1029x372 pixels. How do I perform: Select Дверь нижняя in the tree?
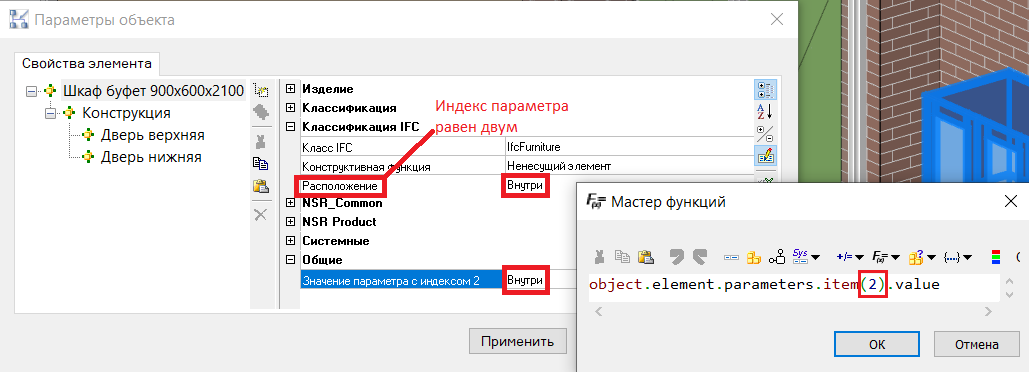[151, 157]
